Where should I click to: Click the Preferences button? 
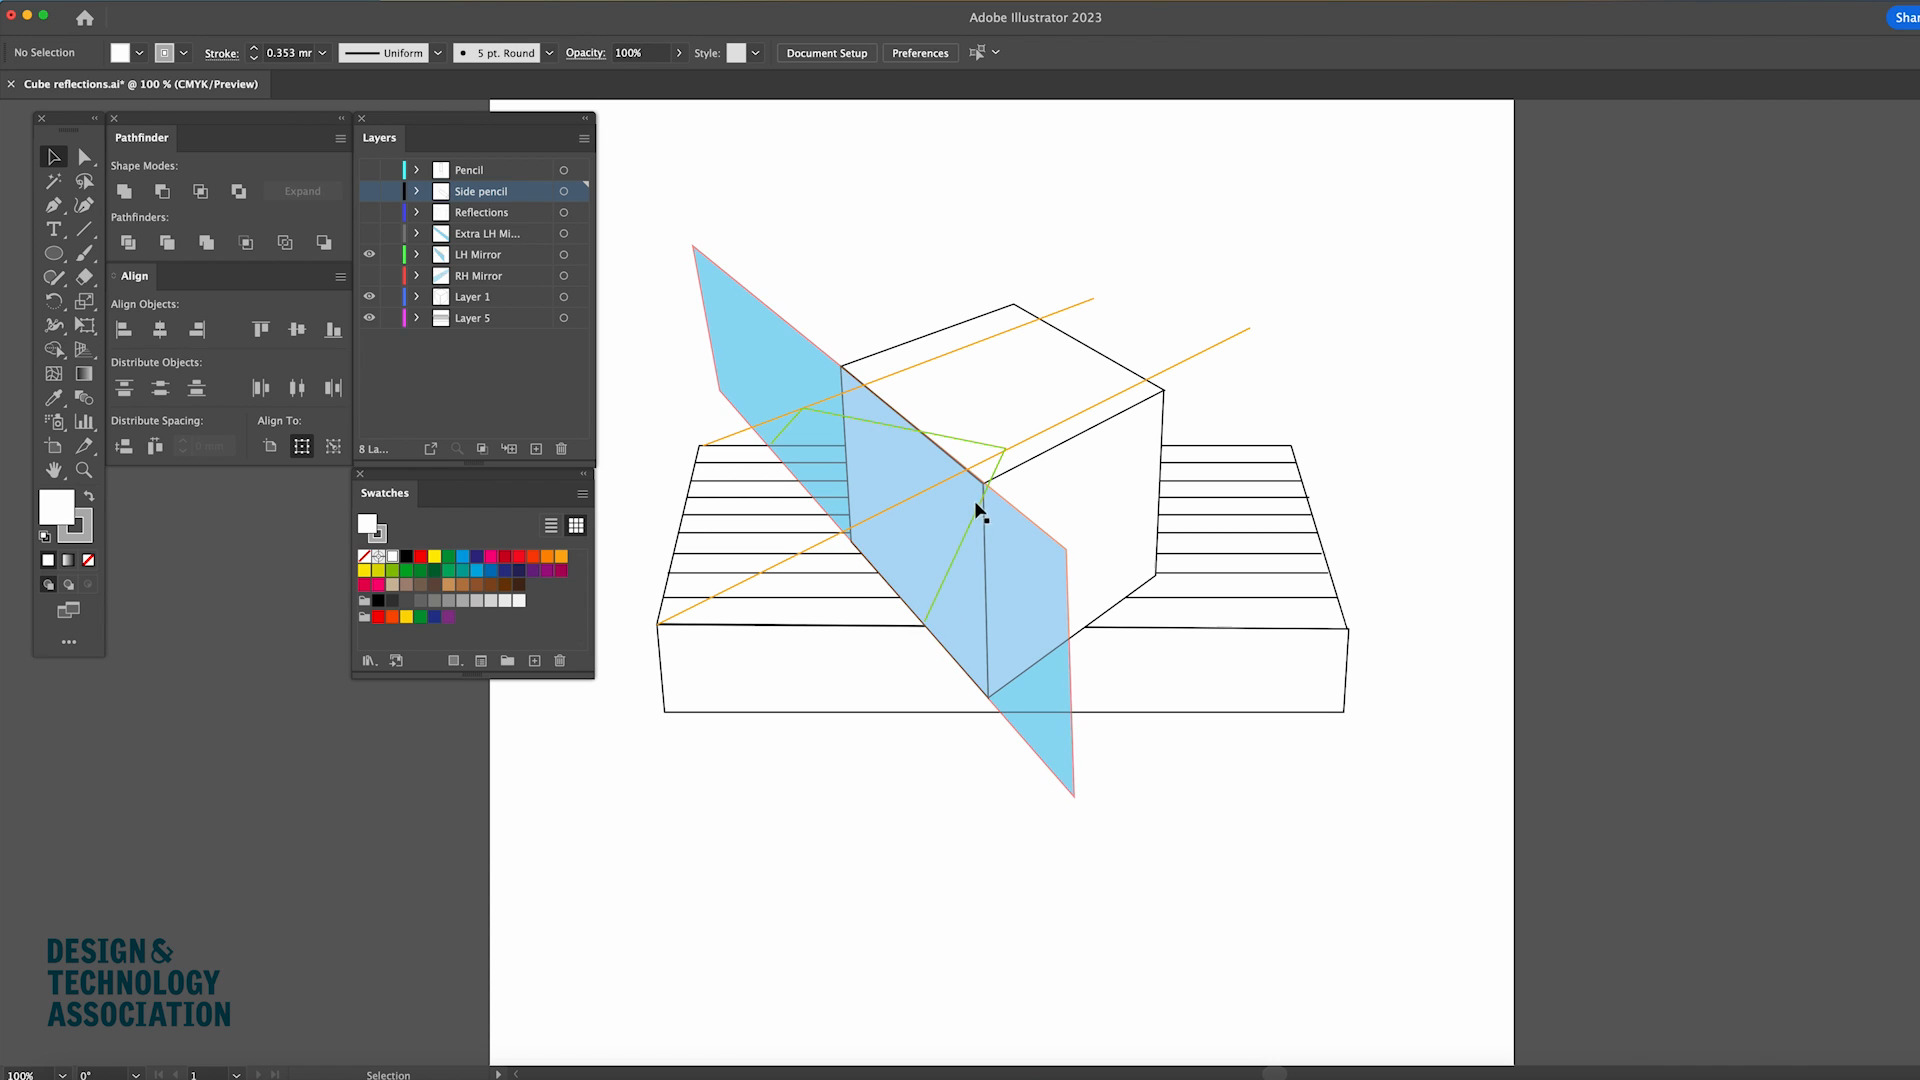coord(919,53)
